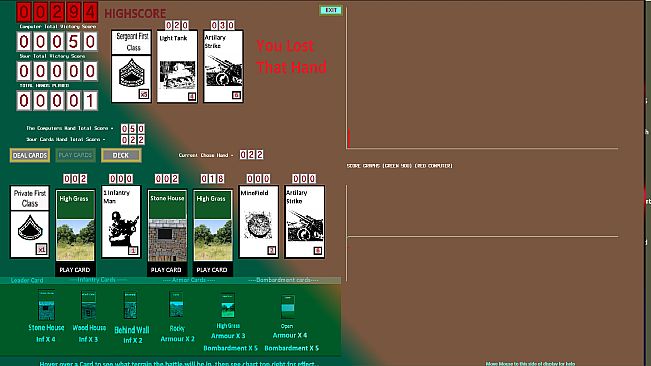The width and height of the screenshot is (651, 366).
Task: Click score 020 above Light Tank
Action: tap(177, 25)
